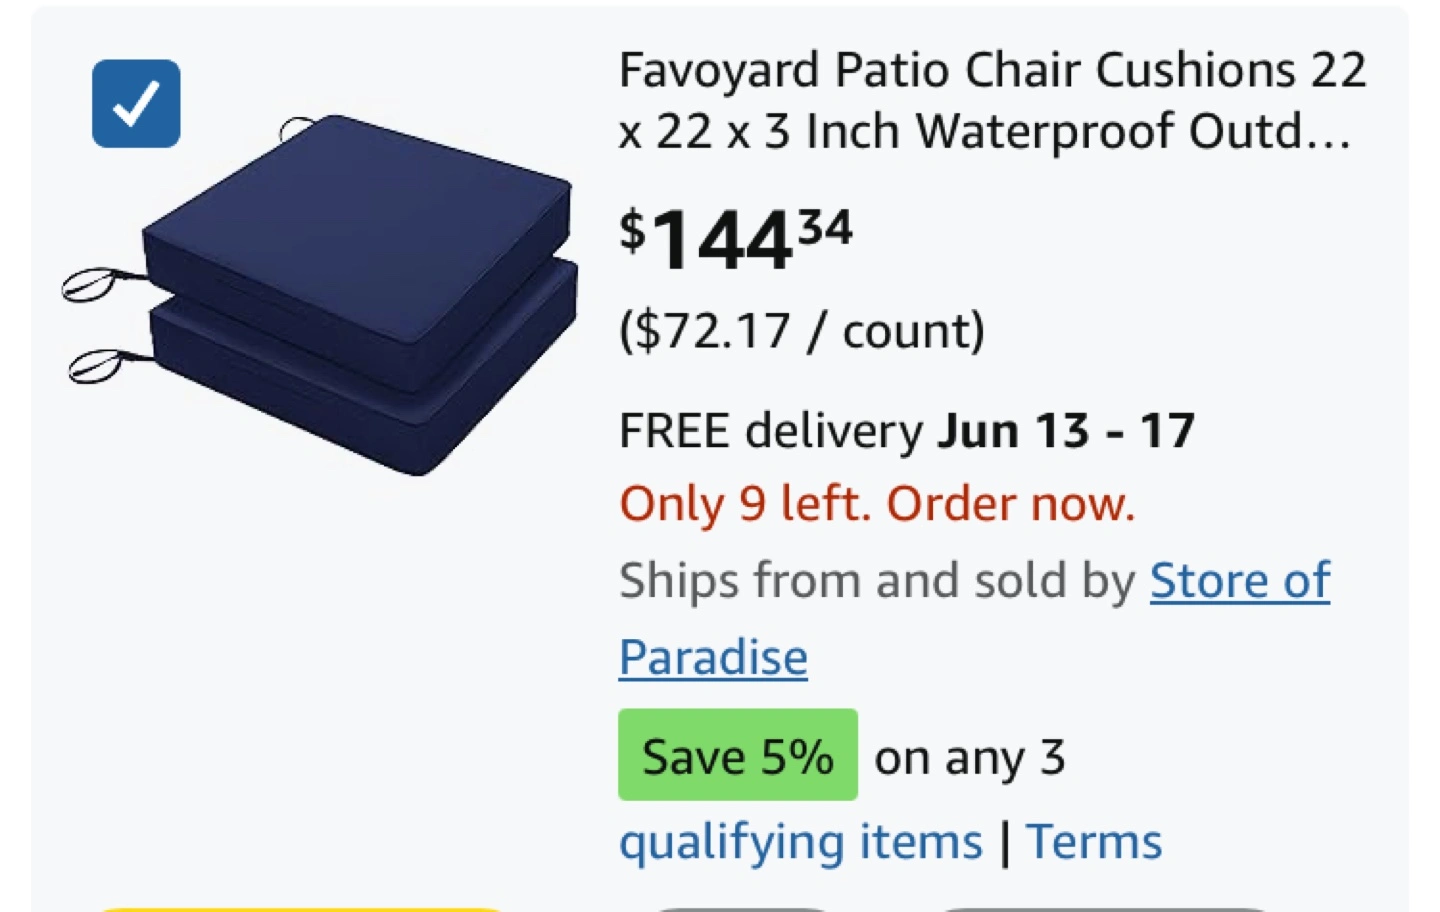
Task: Click the green Save 5% badge
Action: [738, 755]
